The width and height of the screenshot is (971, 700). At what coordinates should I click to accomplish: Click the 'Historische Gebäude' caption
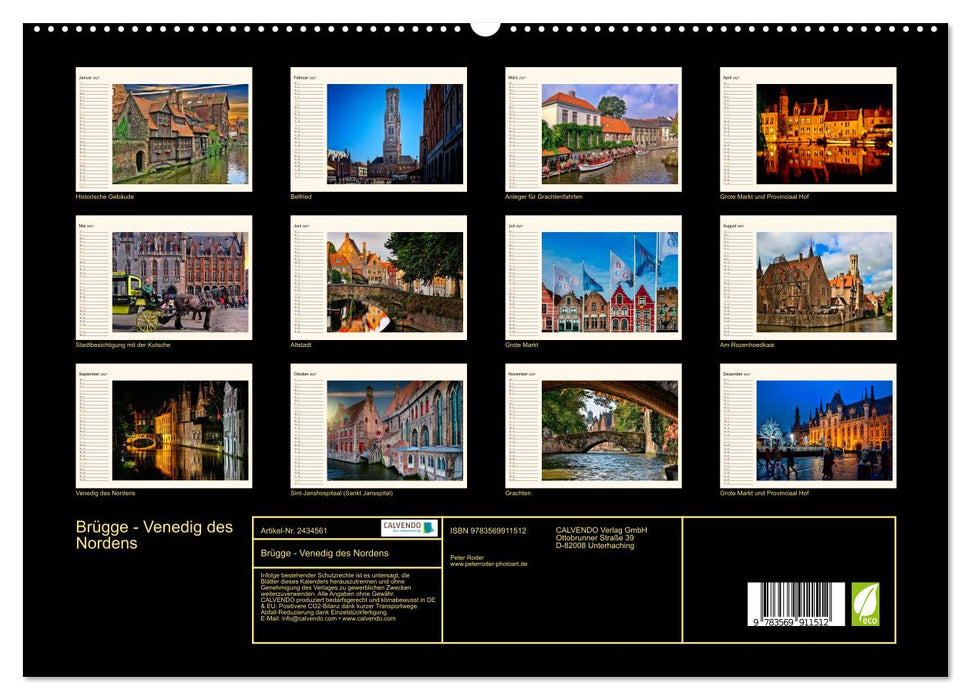105,196
